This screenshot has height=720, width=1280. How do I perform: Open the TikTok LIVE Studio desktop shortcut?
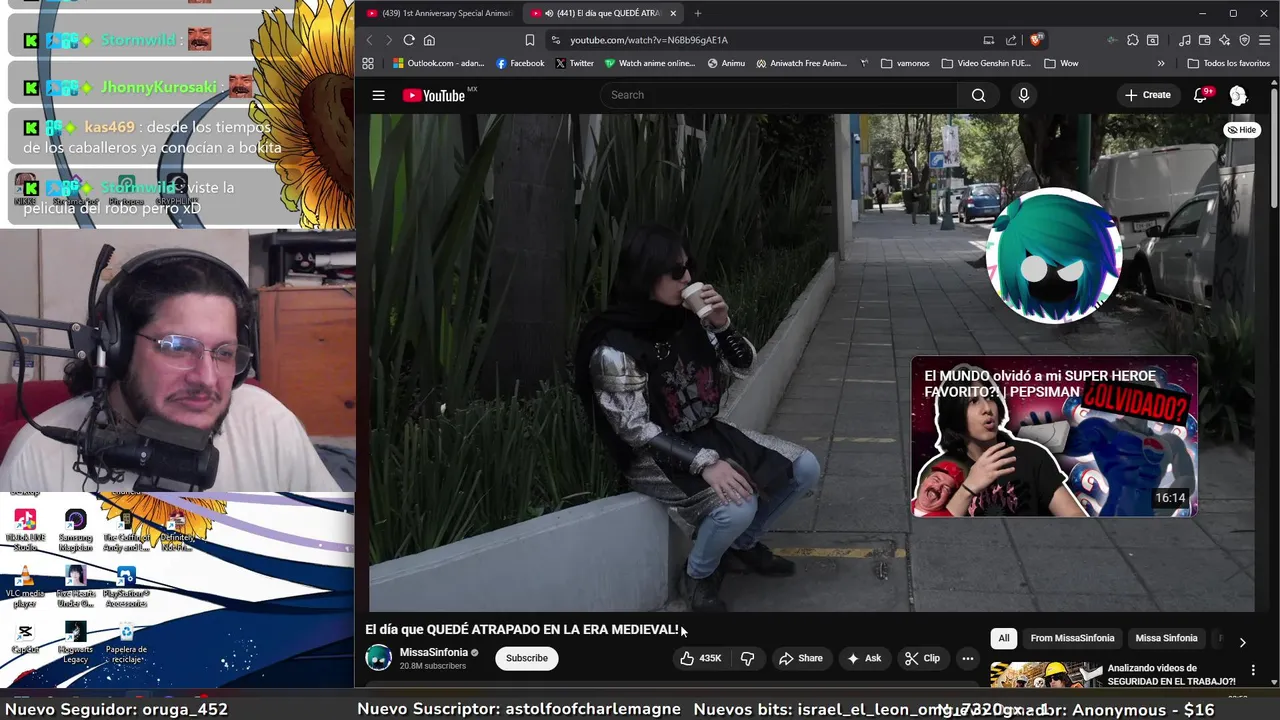pyautogui.click(x=25, y=529)
